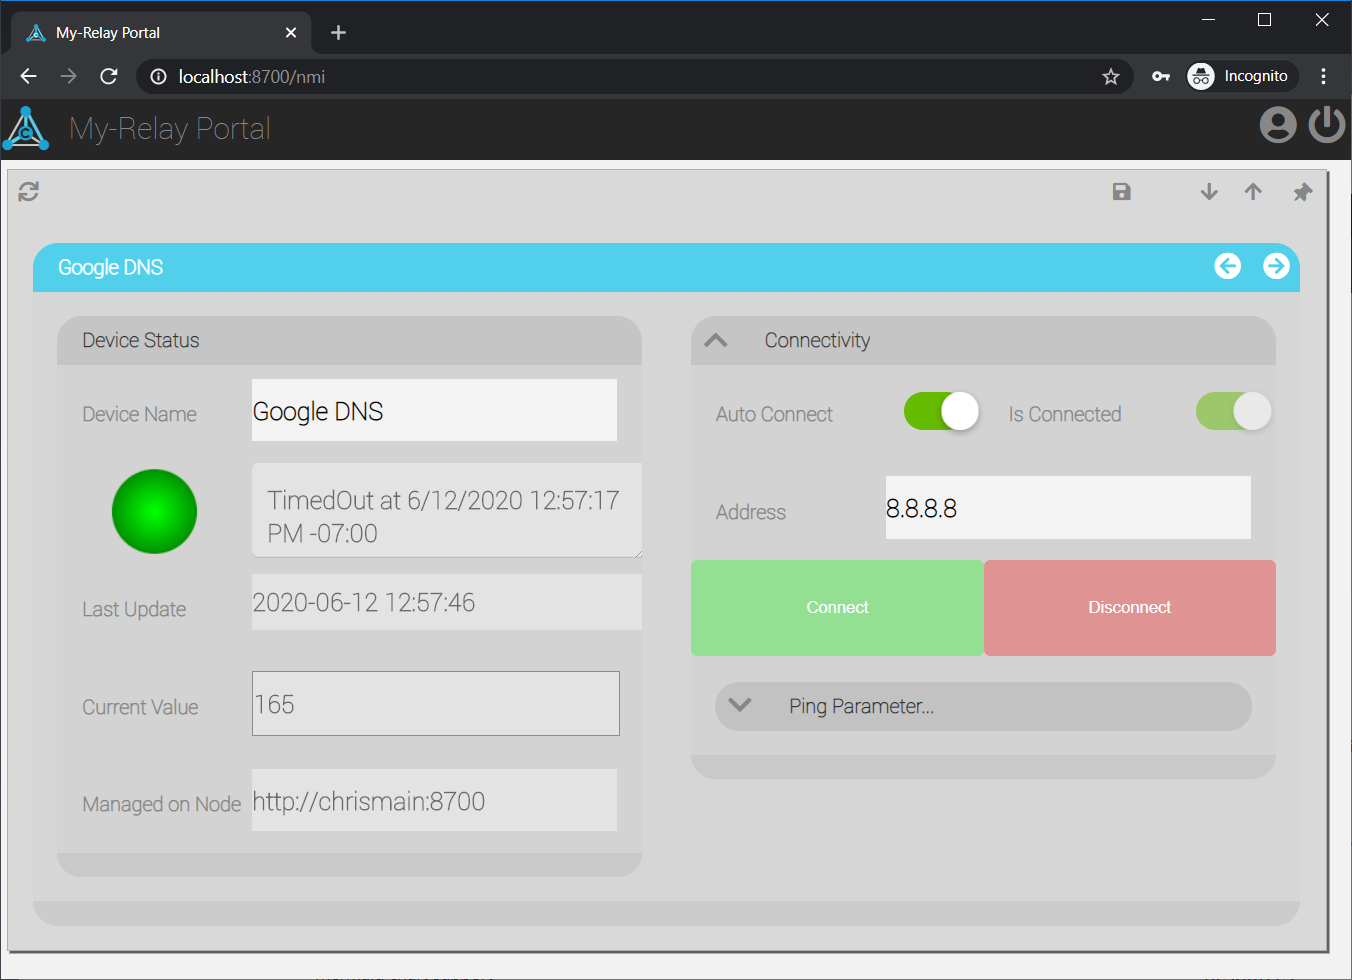Screen dimensions: 1352x980
Task: Click the TimedOut status message box
Action: tap(447, 510)
